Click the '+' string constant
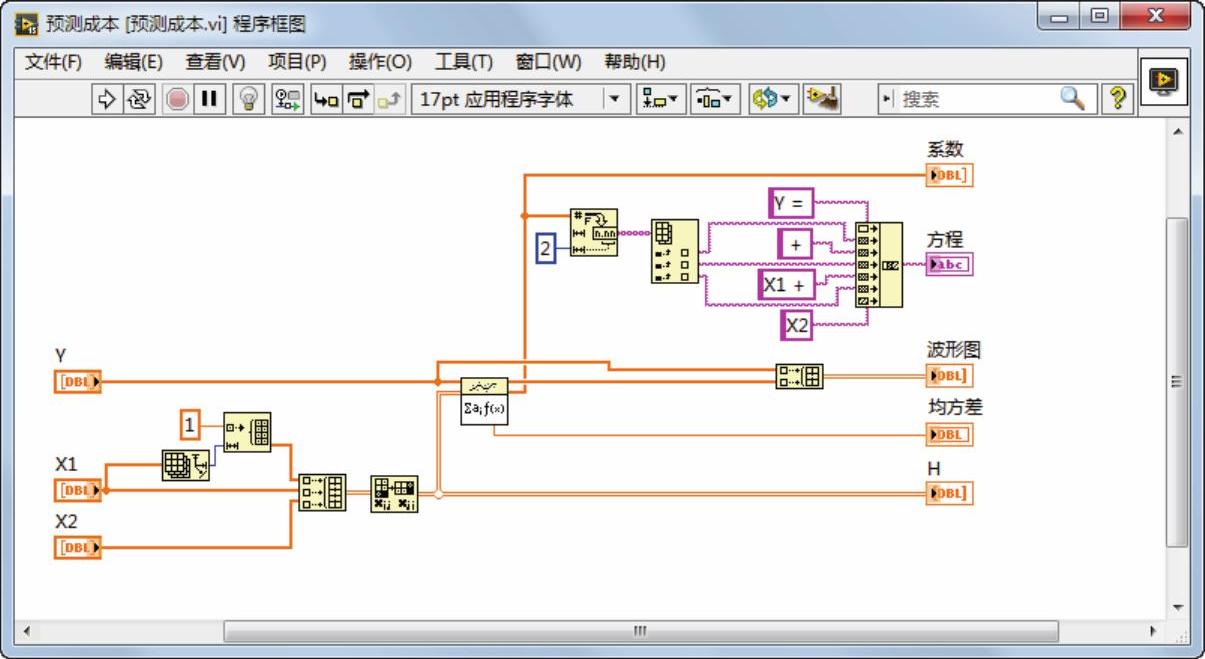Image resolution: width=1205 pixels, height=659 pixels. click(796, 244)
